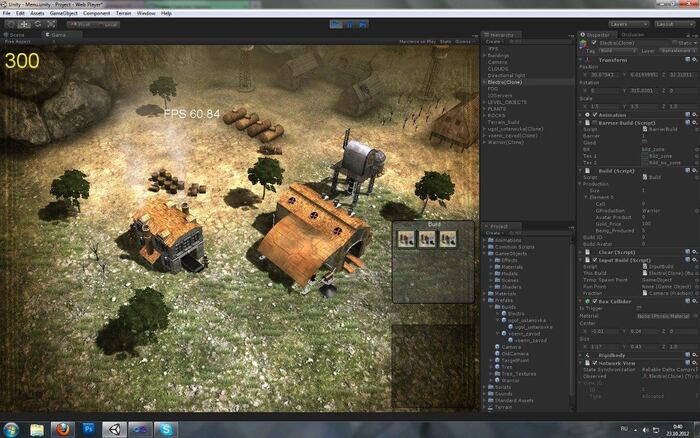This screenshot has height=438, width=700.
Task: Open the Rigidbody gear menu
Action: coord(694,355)
